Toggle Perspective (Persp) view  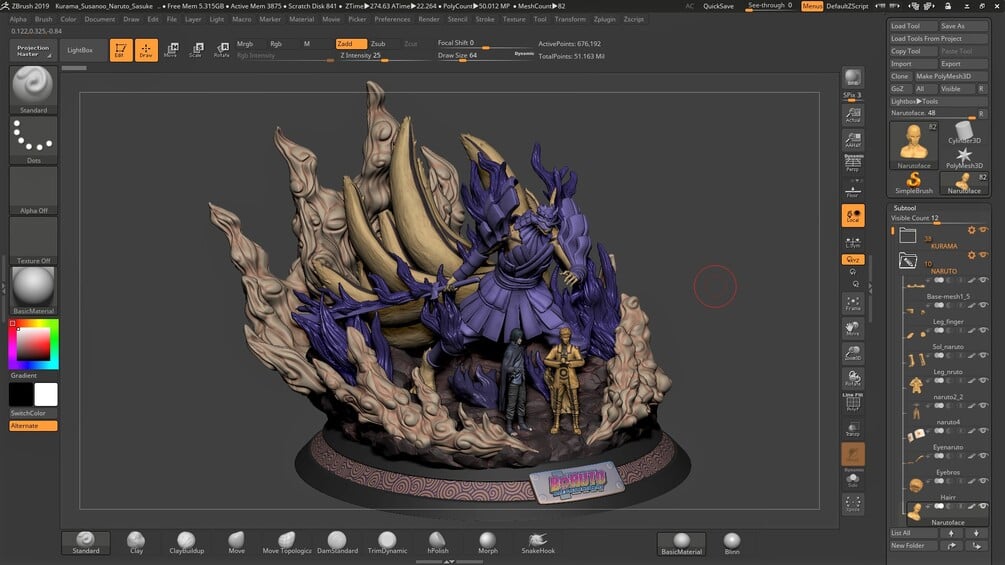click(853, 163)
